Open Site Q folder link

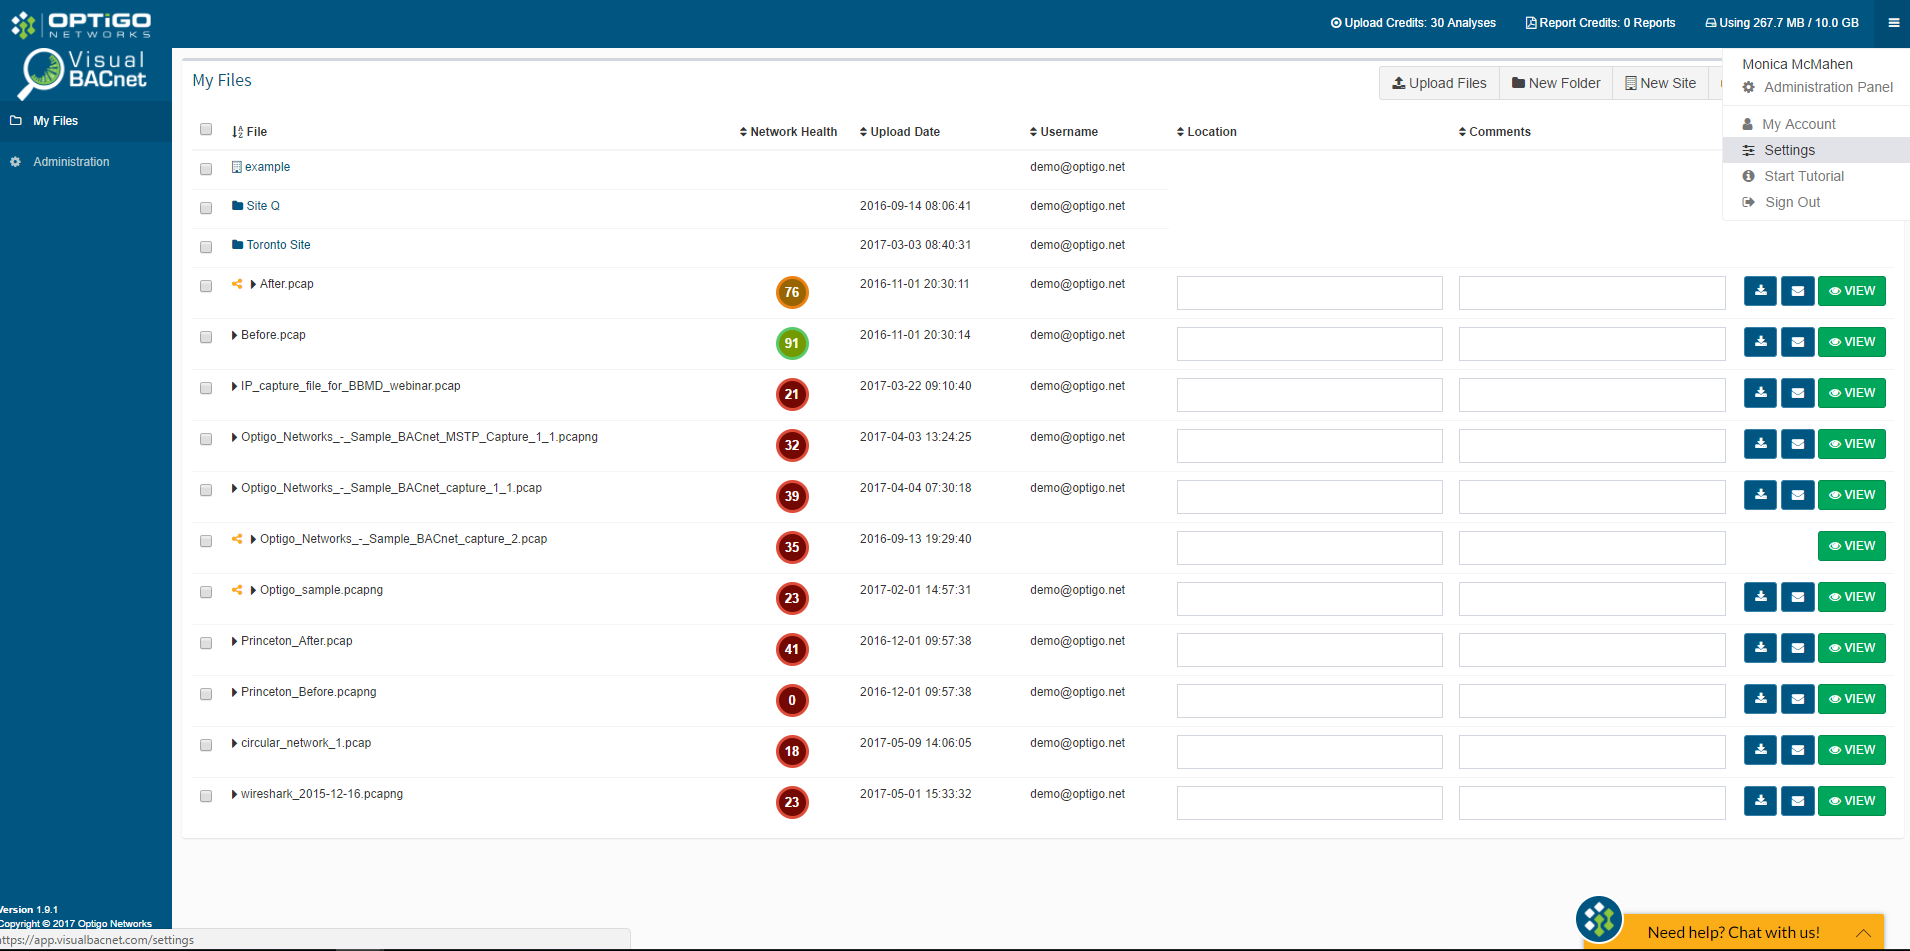click(x=262, y=206)
